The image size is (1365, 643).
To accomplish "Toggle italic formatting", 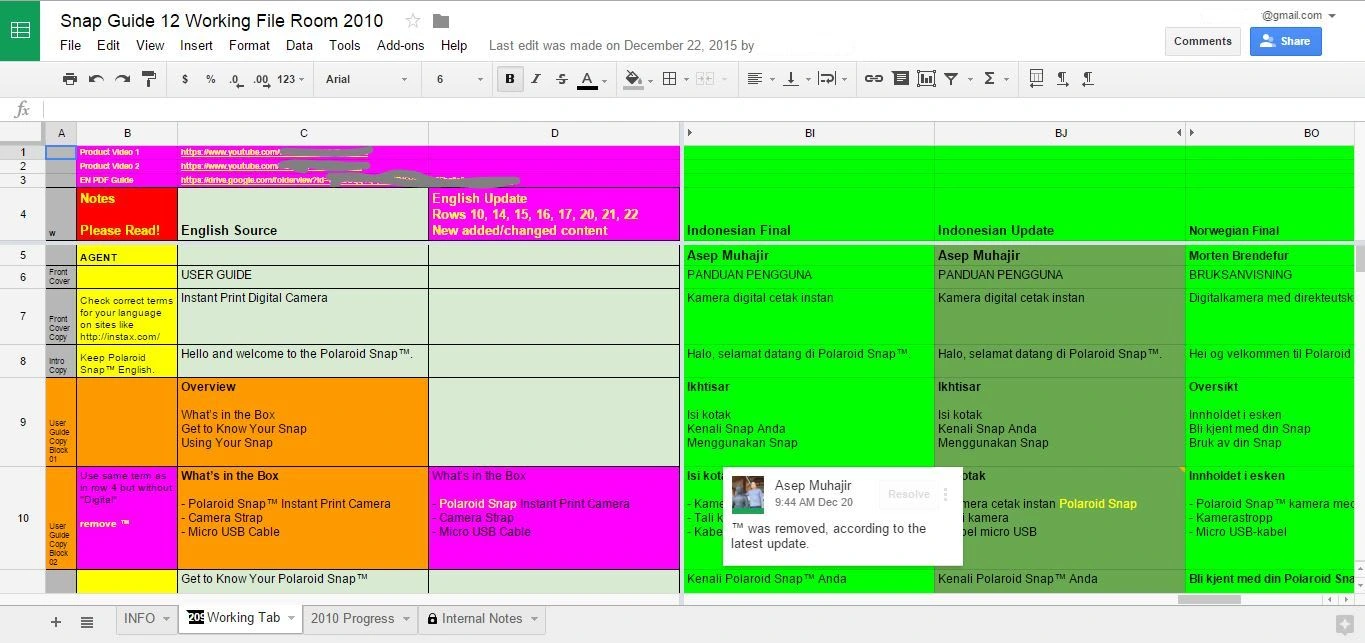I will [x=536, y=79].
